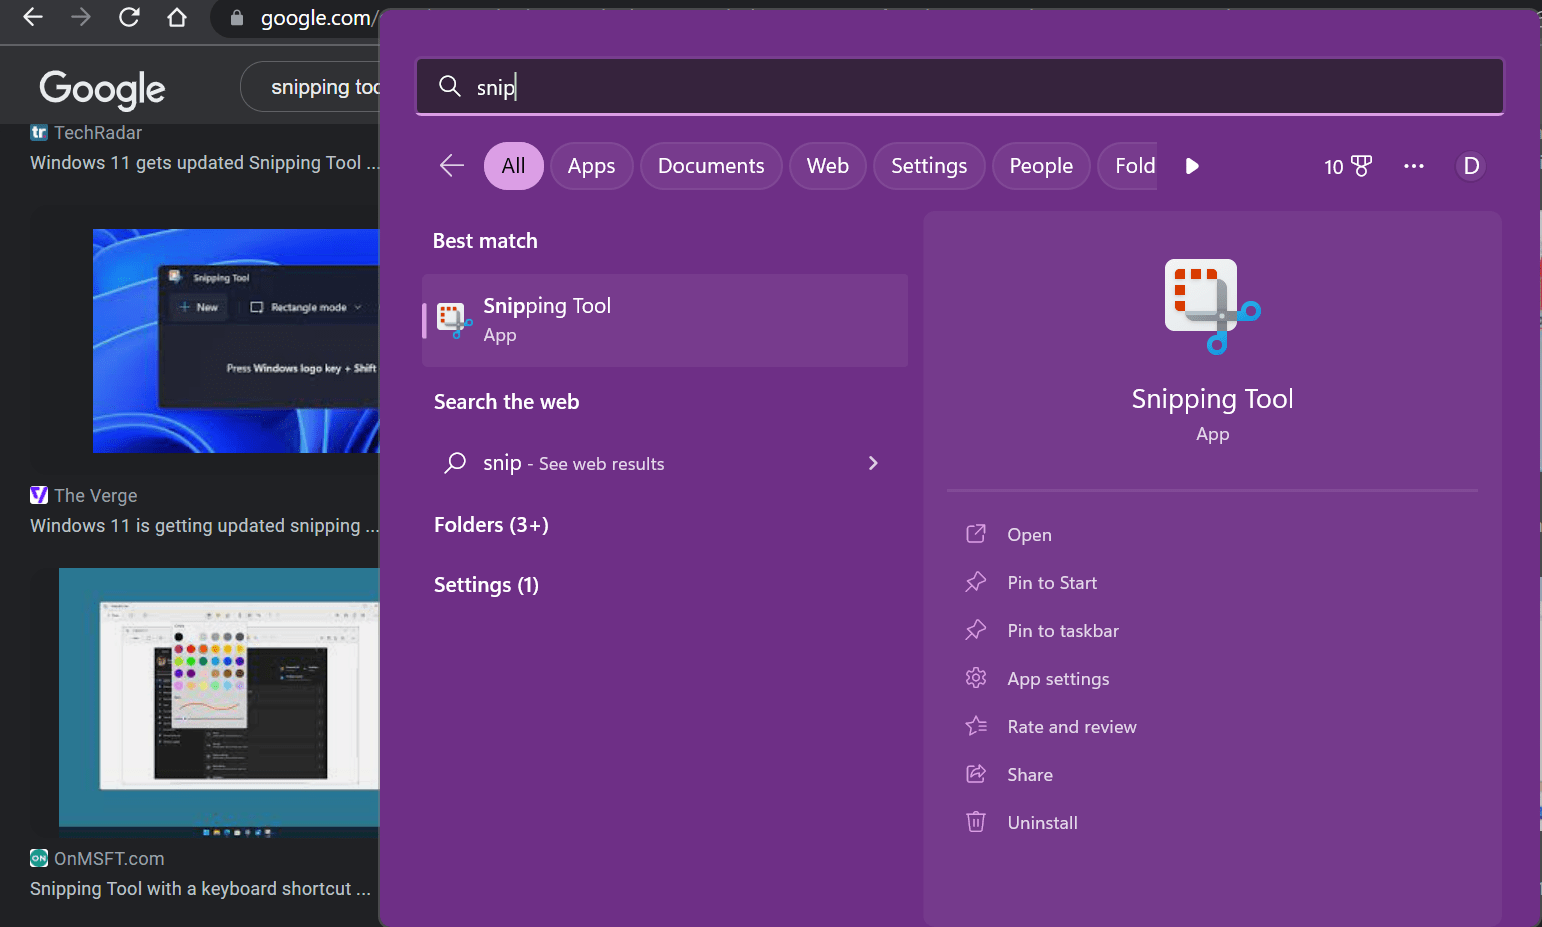Image resolution: width=1542 pixels, height=927 pixels.
Task: Choose Pin to Start
Action: (1052, 583)
